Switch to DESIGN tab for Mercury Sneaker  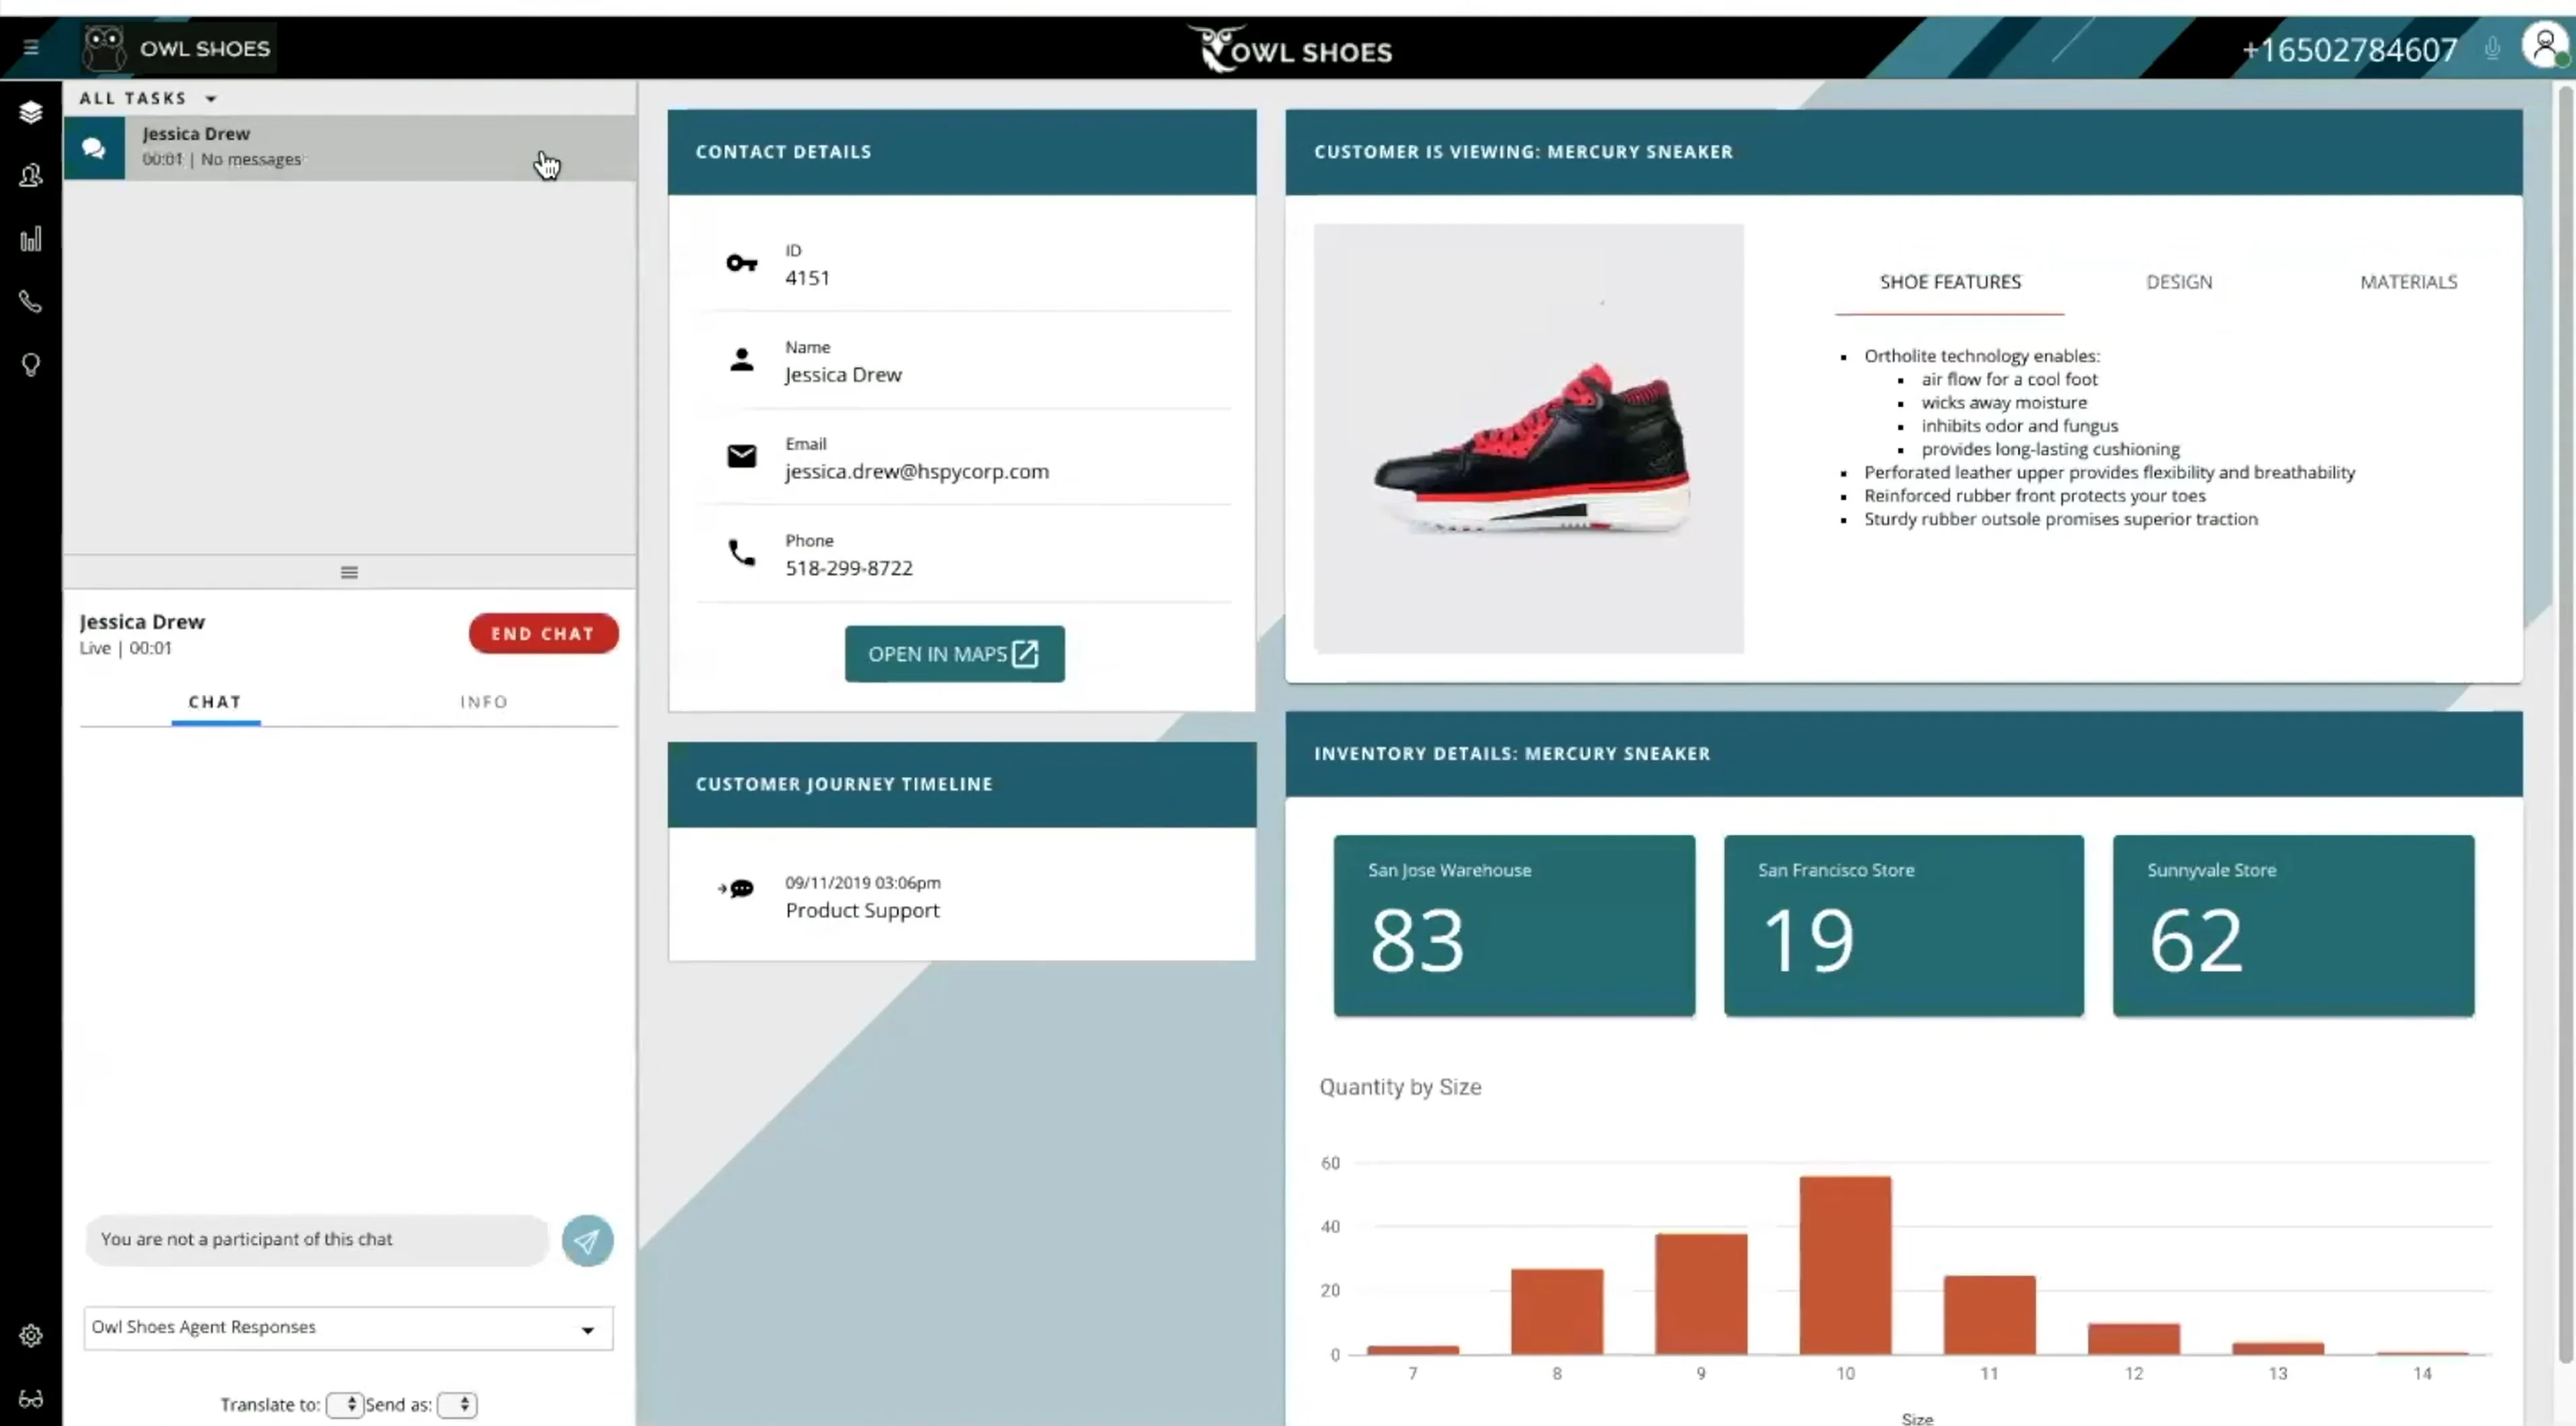coord(2179,281)
